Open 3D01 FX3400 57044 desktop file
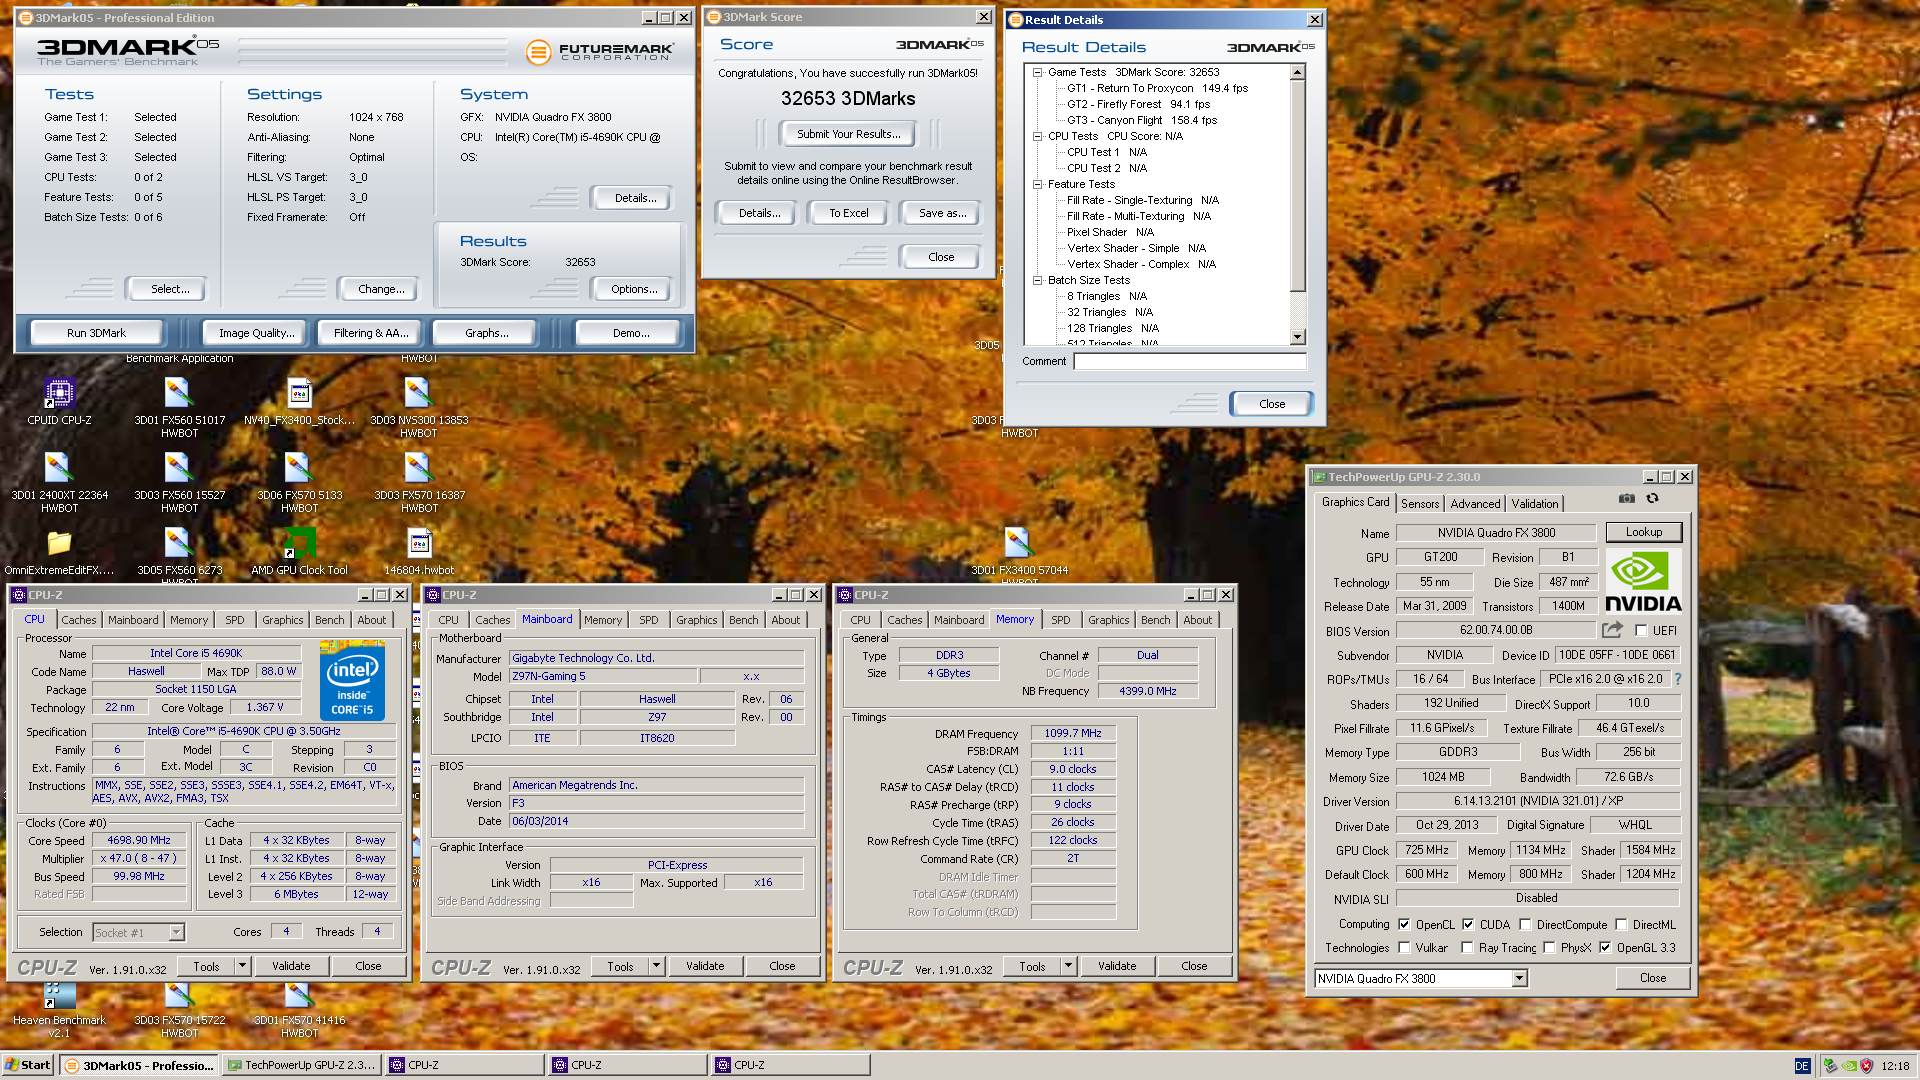Screen dimensions: 1920x1080 (1019, 554)
